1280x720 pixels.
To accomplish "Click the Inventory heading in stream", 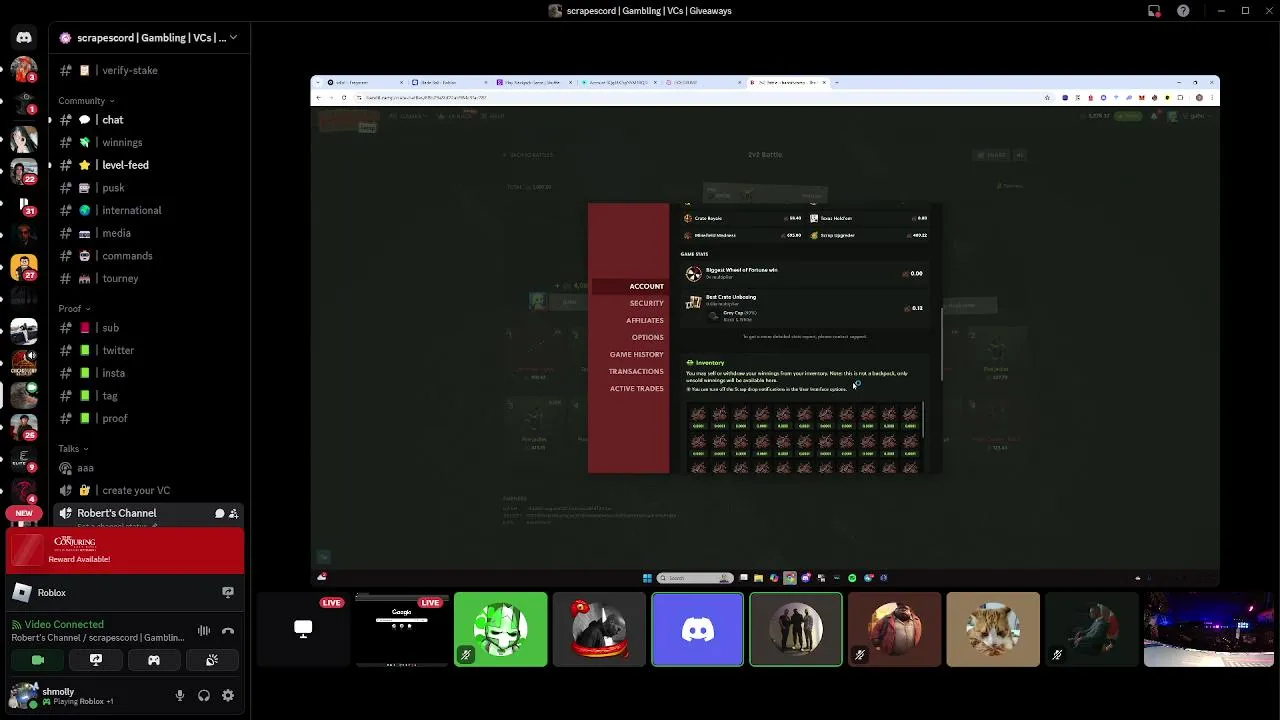I will [x=709, y=363].
